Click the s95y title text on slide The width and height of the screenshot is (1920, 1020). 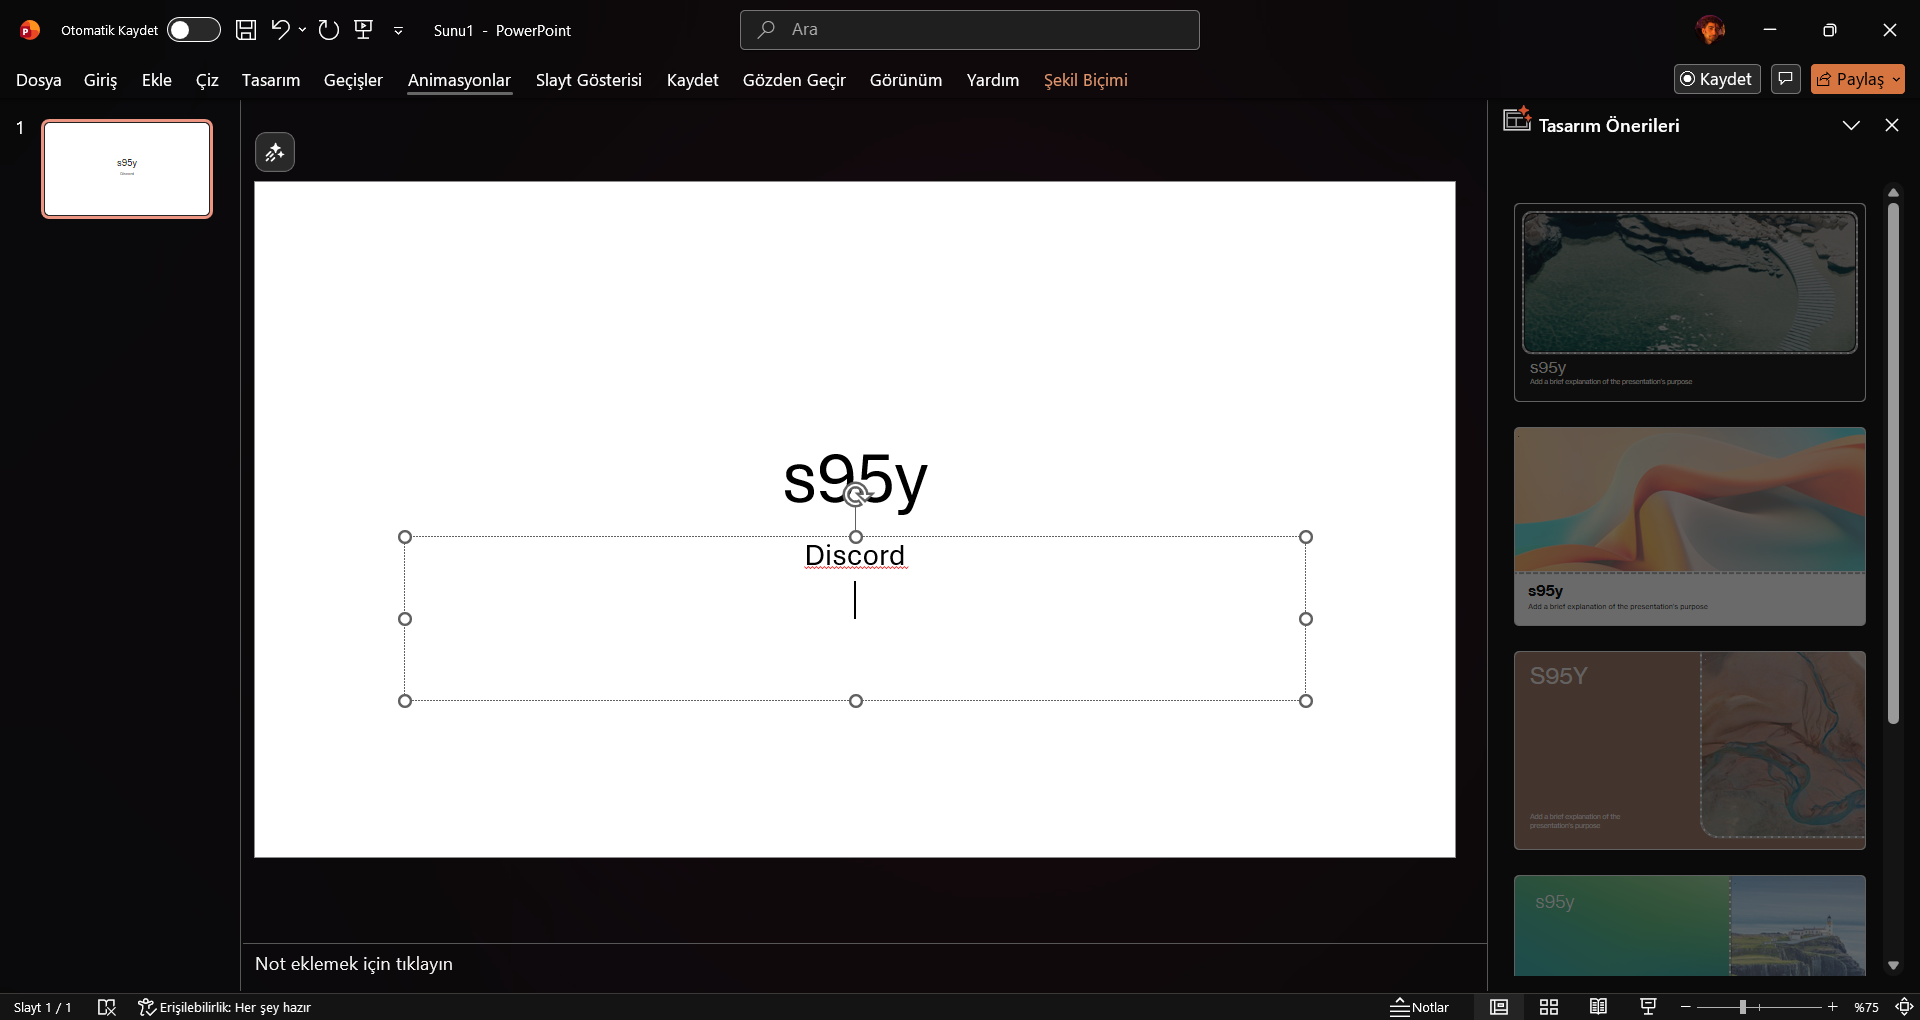point(855,479)
